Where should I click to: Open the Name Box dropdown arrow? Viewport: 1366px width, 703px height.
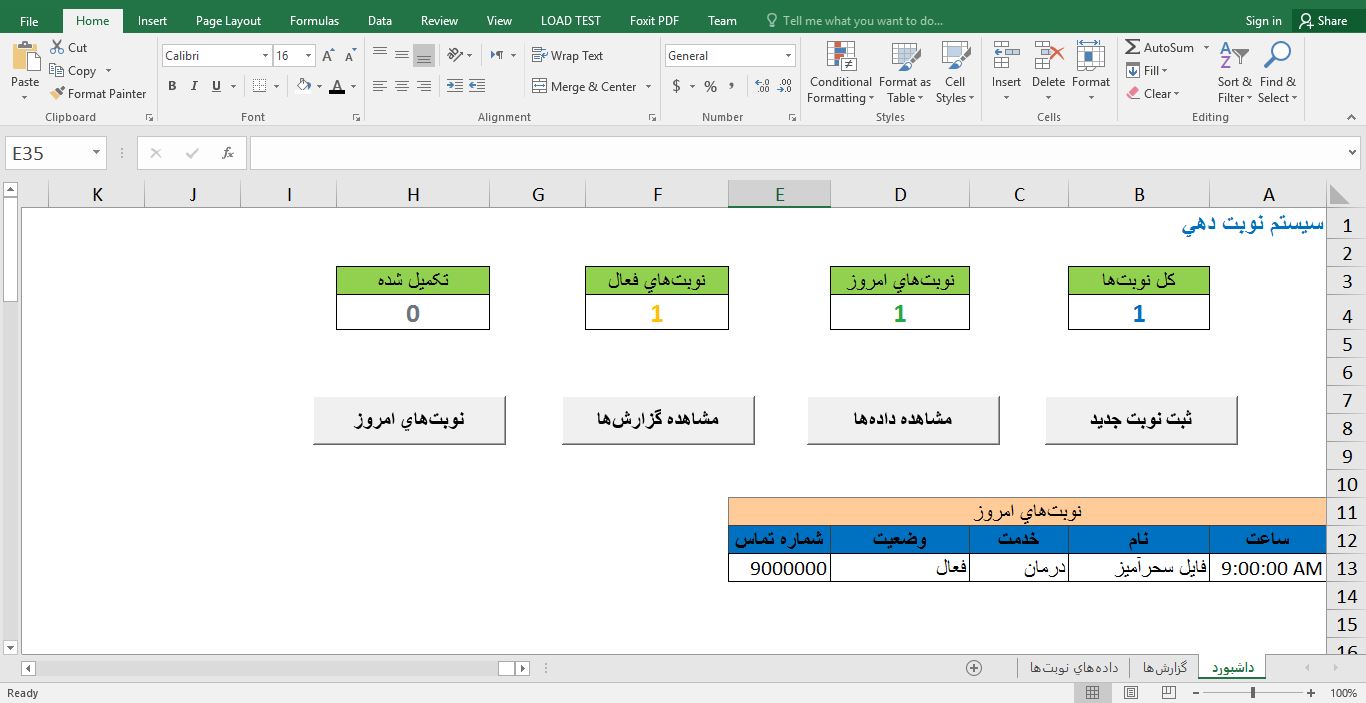click(x=97, y=153)
